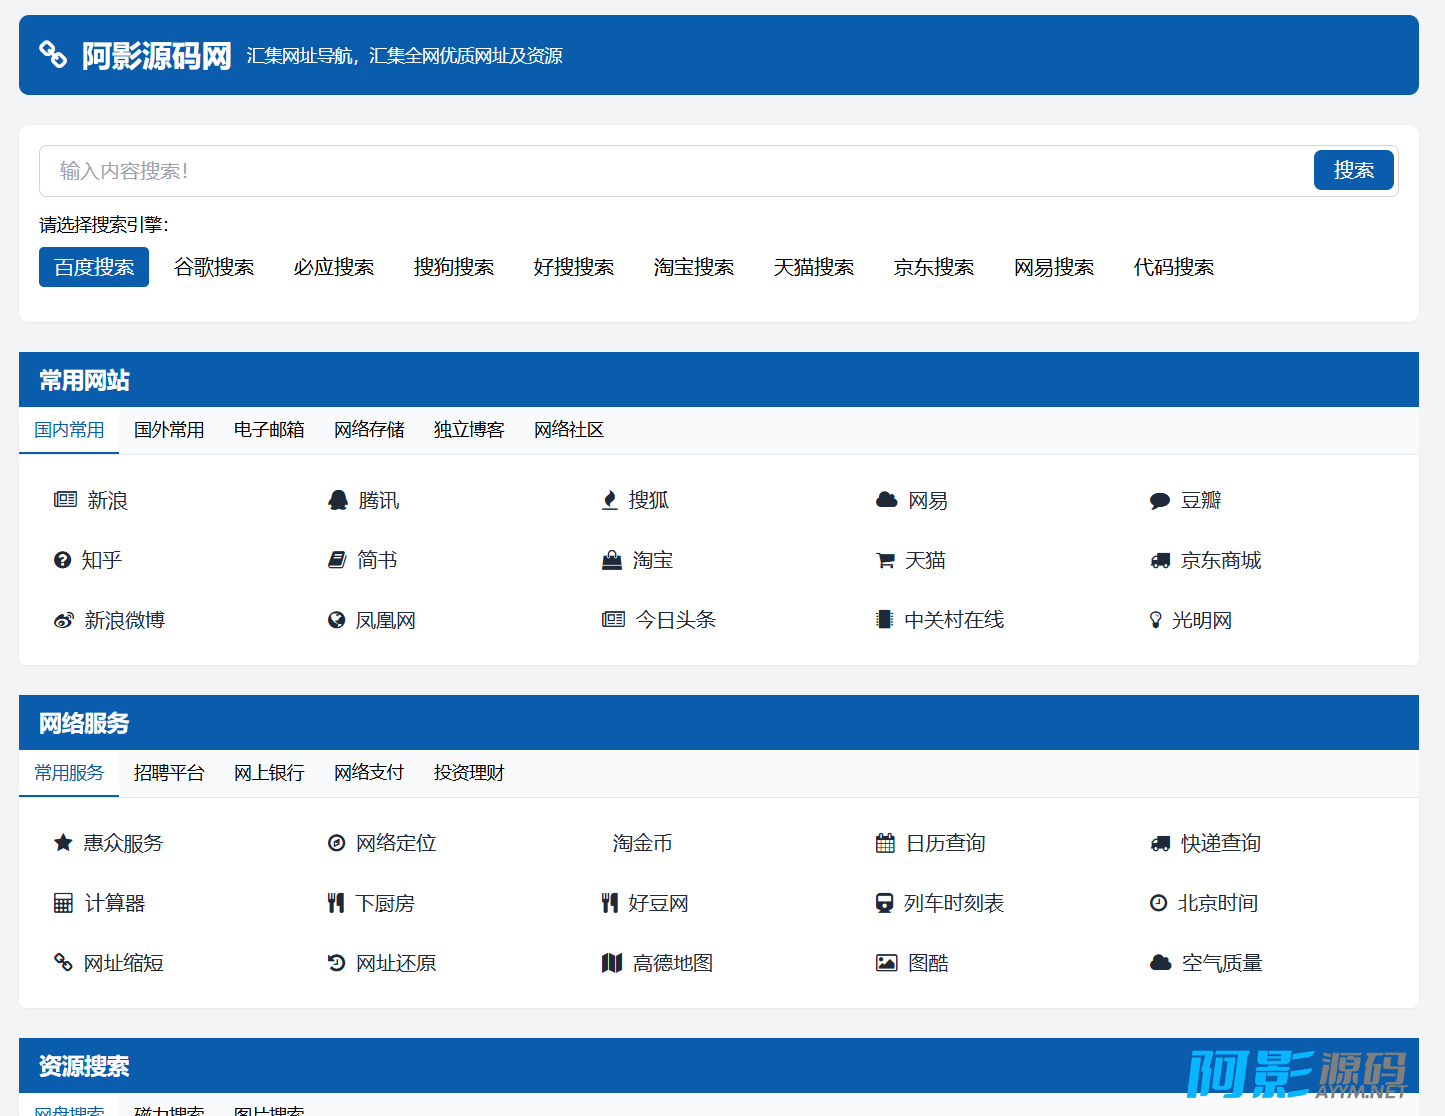Image resolution: width=1445 pixels, height=1116 pixels.
Task: Click the star icon beside 惠众服务
Action: (63, 842)
